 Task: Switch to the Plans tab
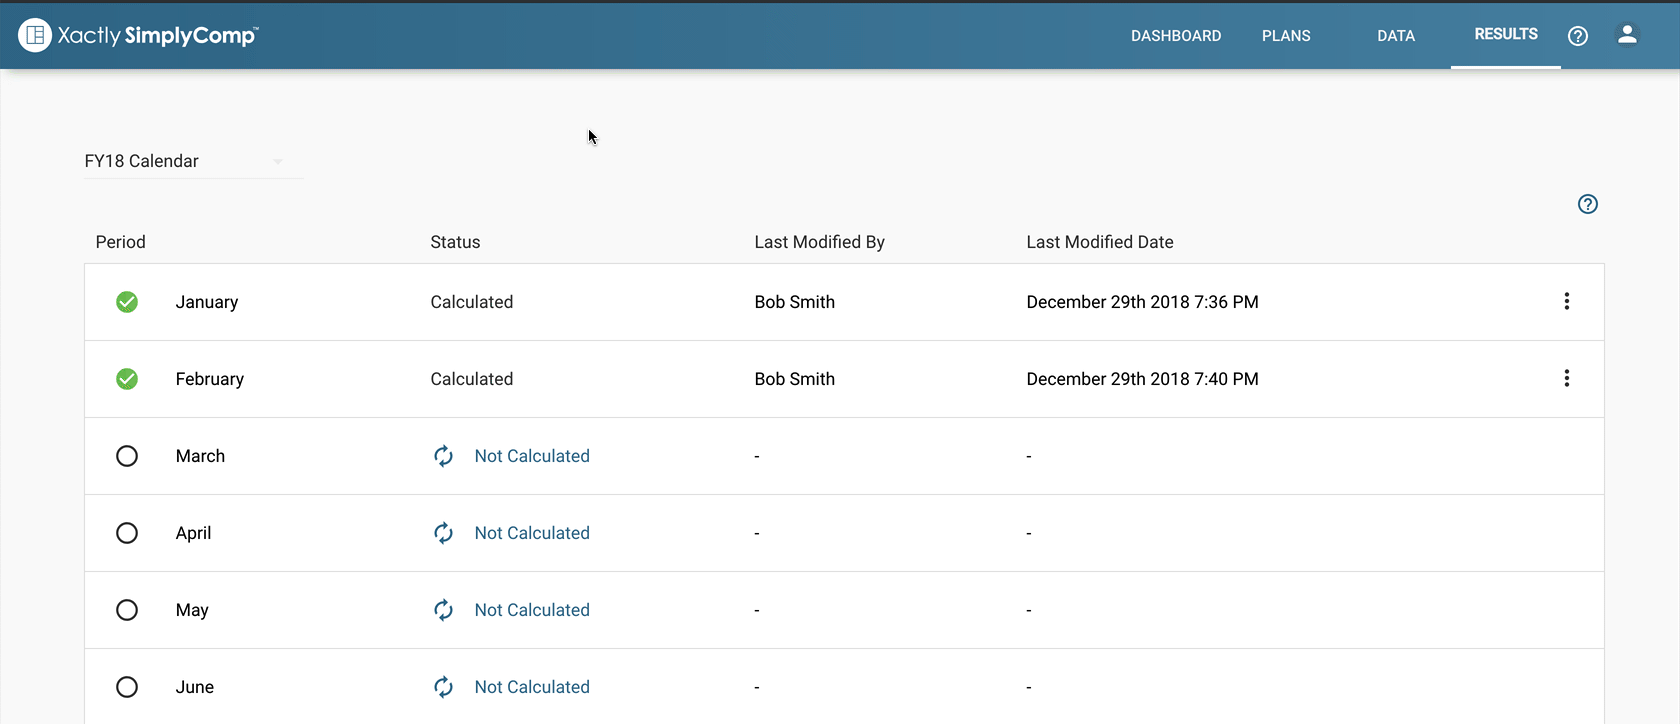pos(1285,36)
